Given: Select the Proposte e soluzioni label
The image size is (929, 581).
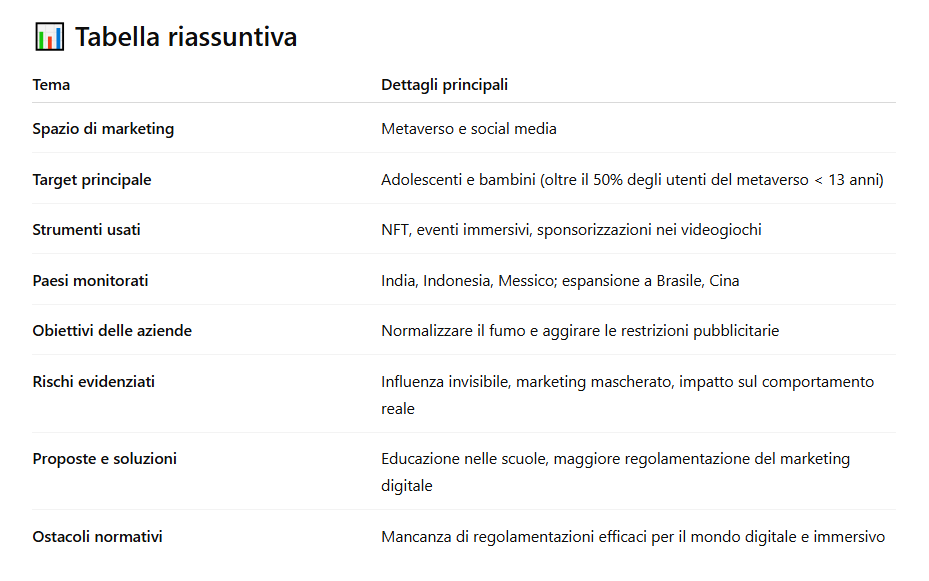Looking at the screenshot, I should (104, 458).
